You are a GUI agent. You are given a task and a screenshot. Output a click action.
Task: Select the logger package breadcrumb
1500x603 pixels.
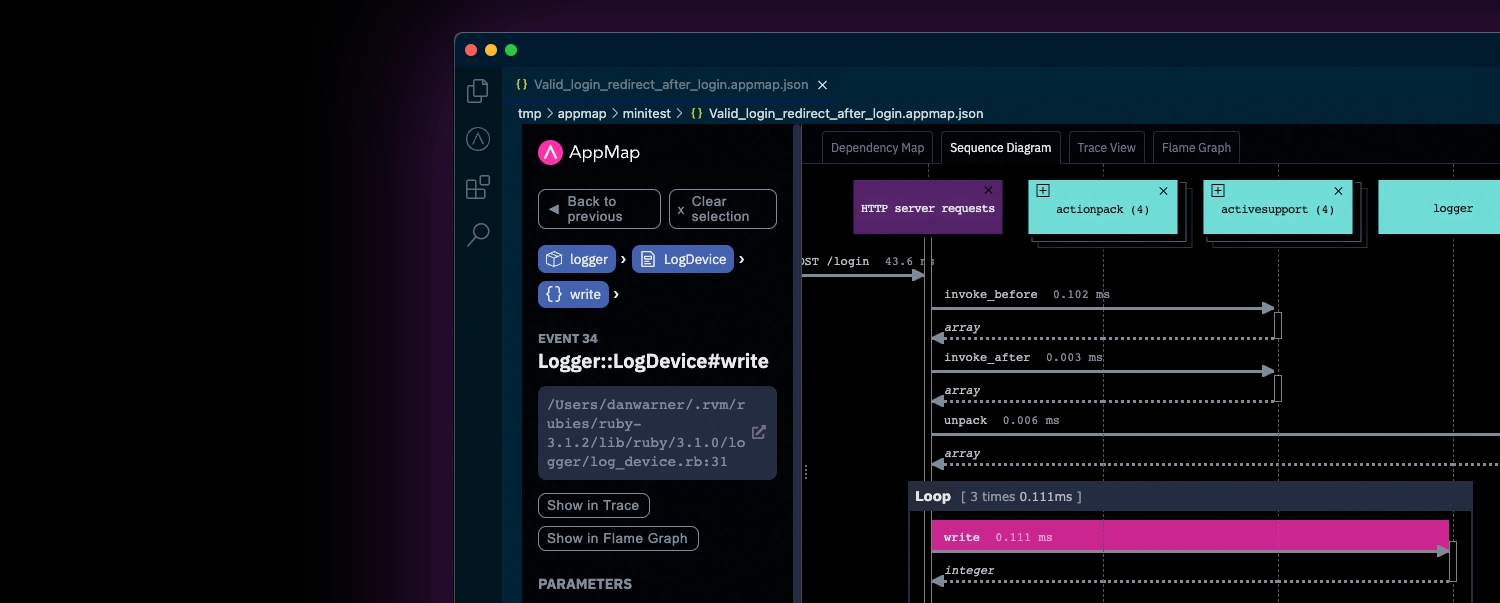tap(577, 259)
